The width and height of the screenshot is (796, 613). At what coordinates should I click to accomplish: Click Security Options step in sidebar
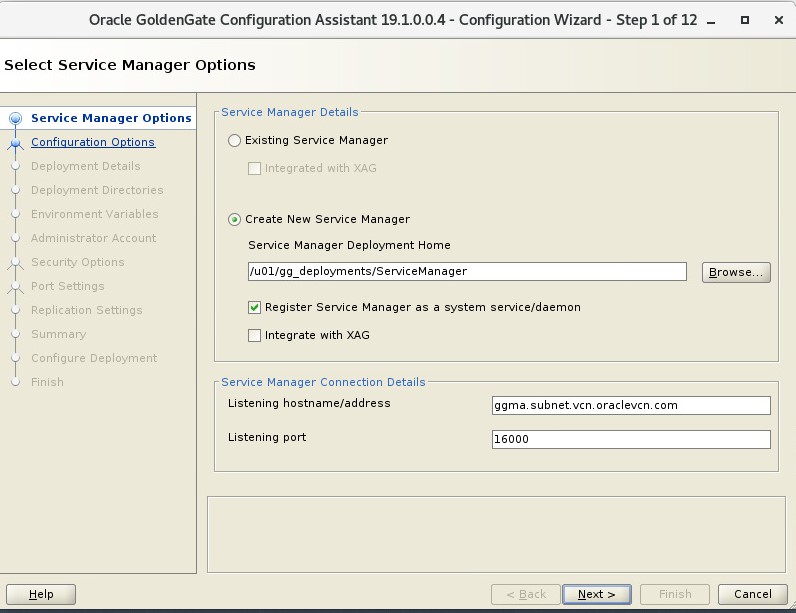[x=78, y=262]
